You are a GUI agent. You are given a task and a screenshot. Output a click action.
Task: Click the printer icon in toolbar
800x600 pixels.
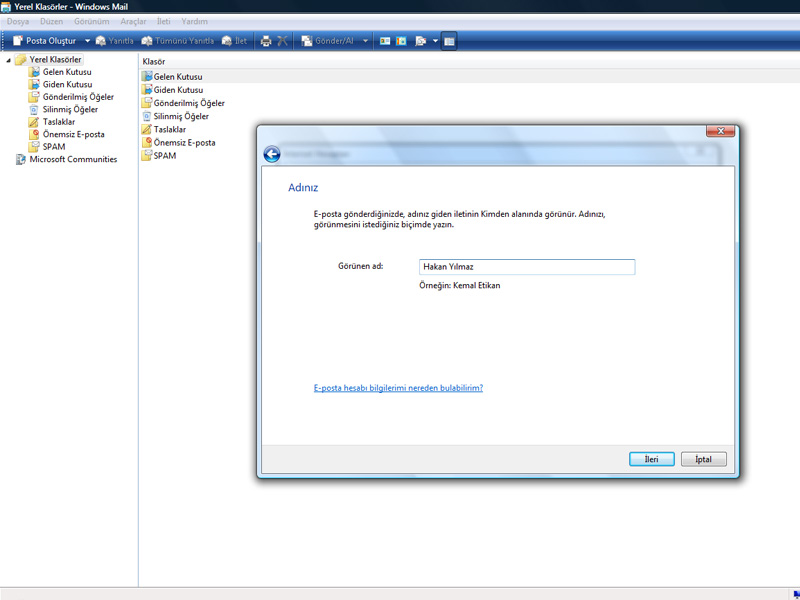coord(266,41)
